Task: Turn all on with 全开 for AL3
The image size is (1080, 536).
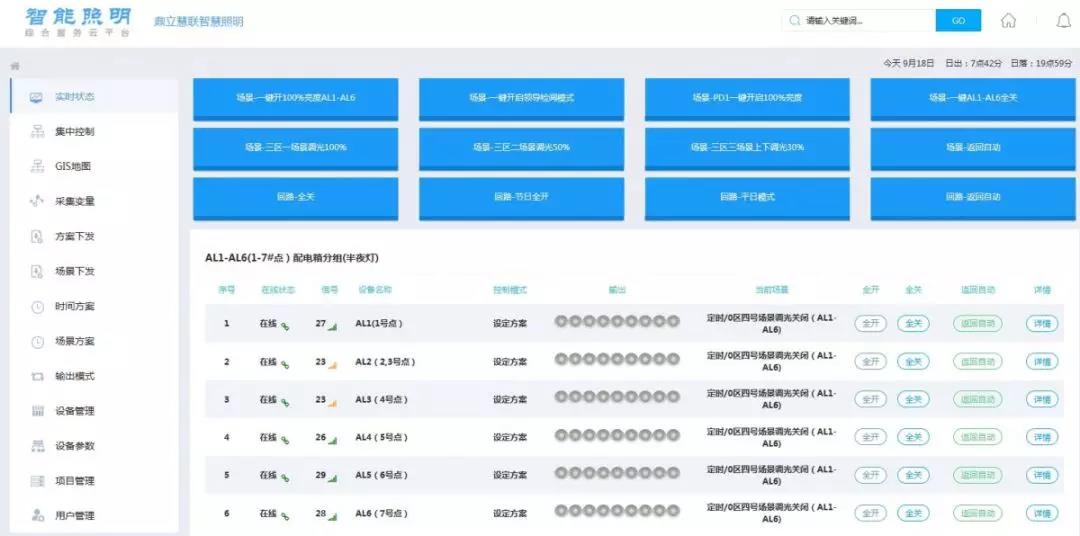Action: pyautogui.click(x=870, y=399)
